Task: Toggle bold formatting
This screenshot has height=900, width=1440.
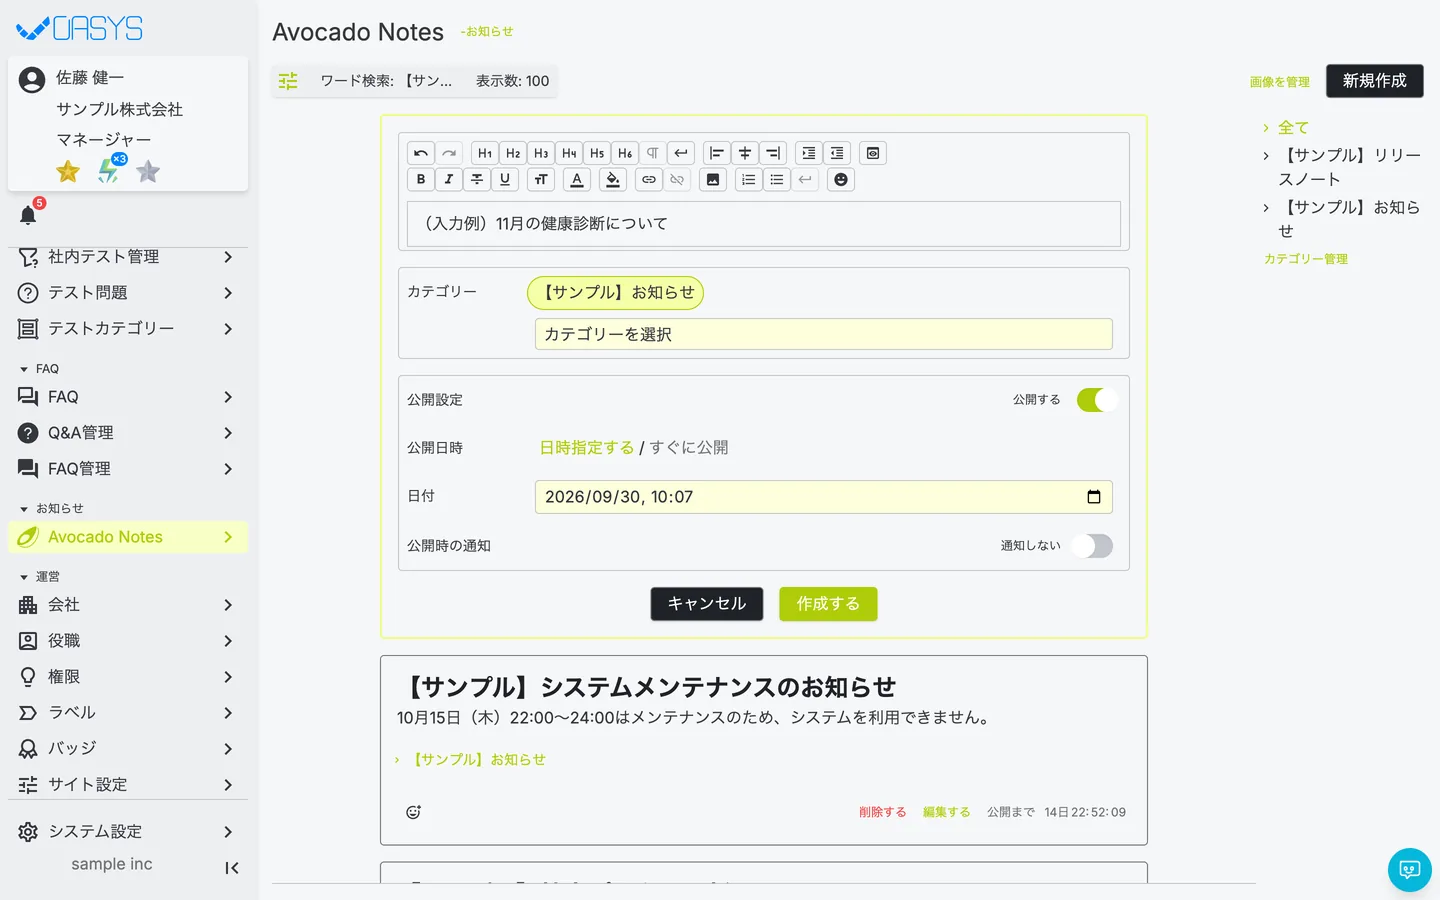Action: click(421, 180)
